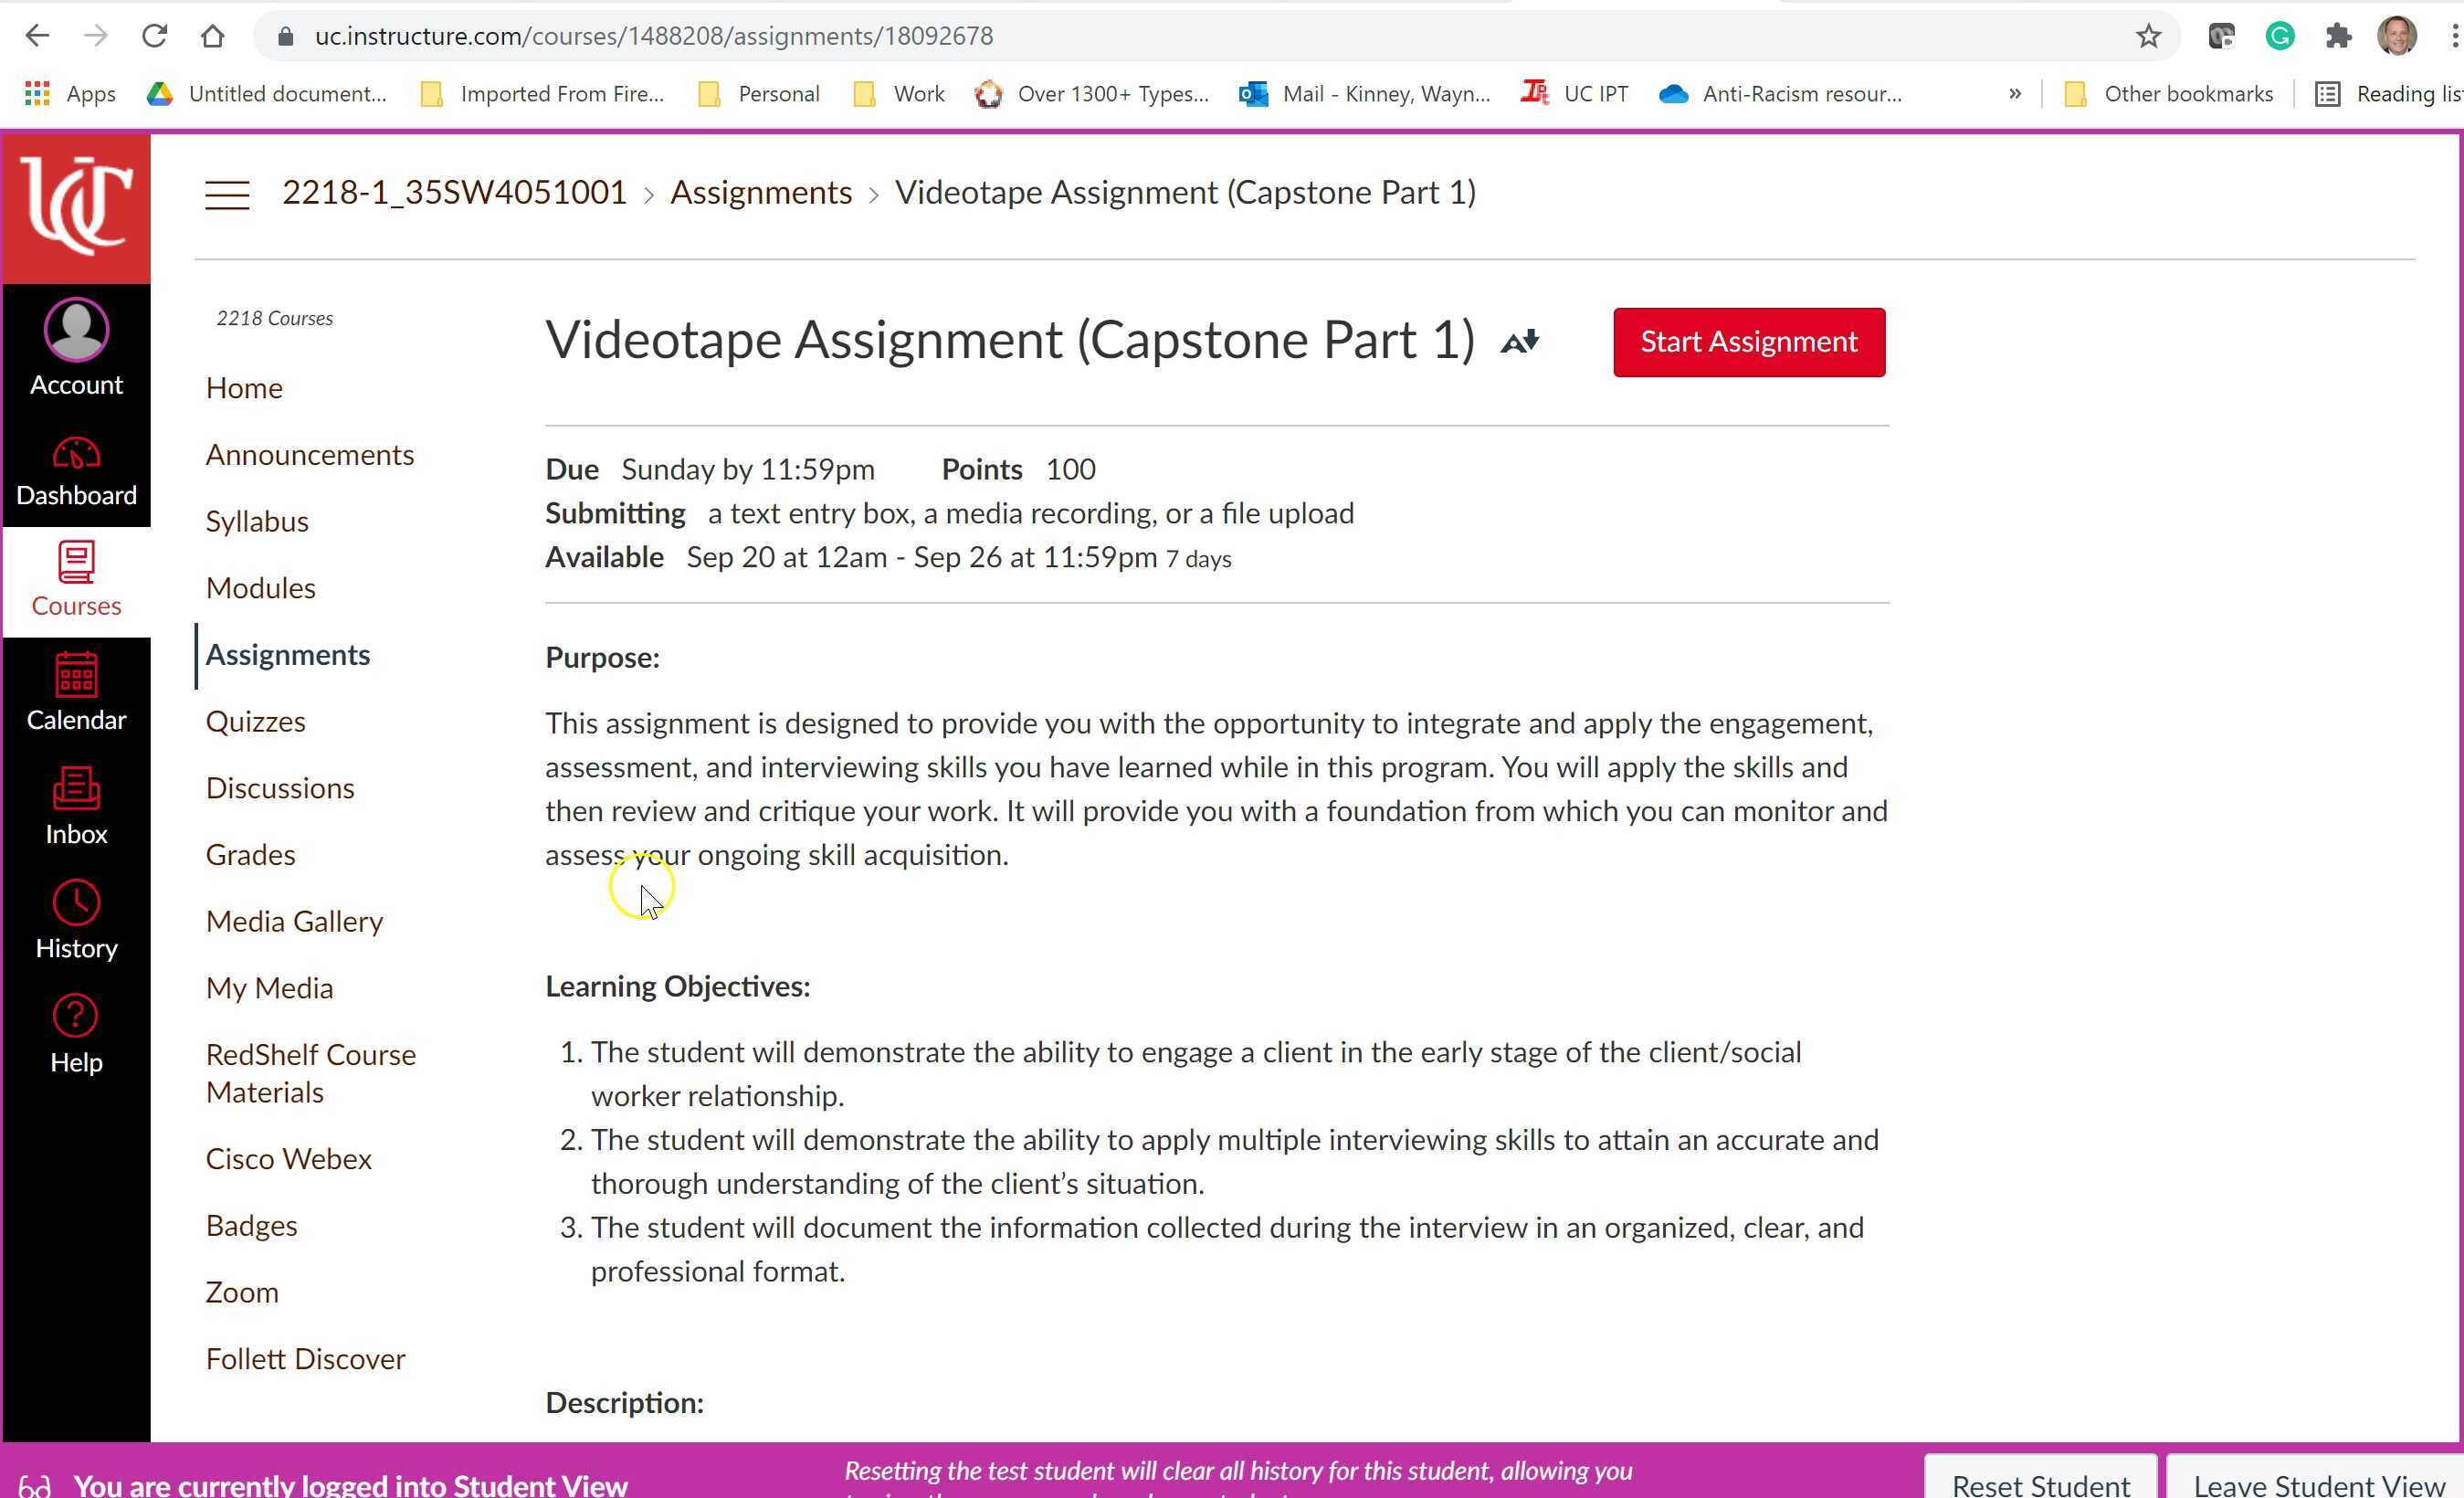Expand the hidden bookmarks overflow chevron

(x=2014, y=93)
